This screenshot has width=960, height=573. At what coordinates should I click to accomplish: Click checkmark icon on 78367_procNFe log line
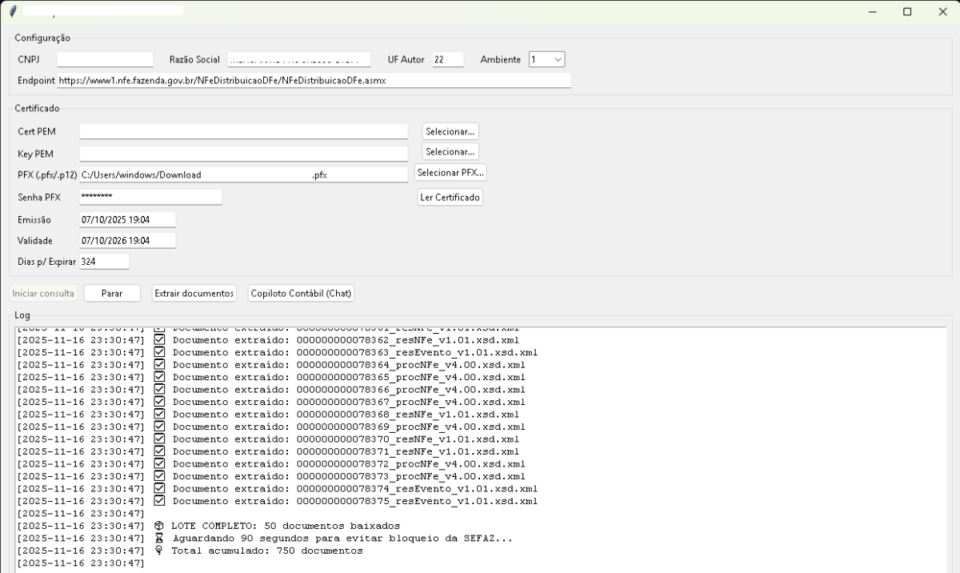pos(159,402)
